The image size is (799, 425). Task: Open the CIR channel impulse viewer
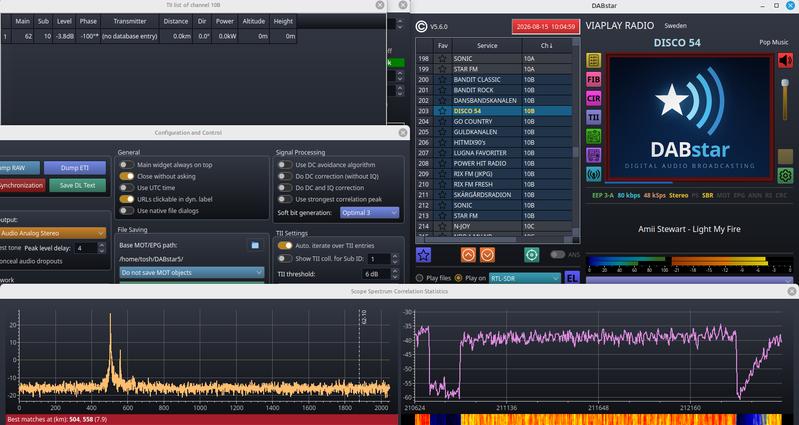click(593, 98)
